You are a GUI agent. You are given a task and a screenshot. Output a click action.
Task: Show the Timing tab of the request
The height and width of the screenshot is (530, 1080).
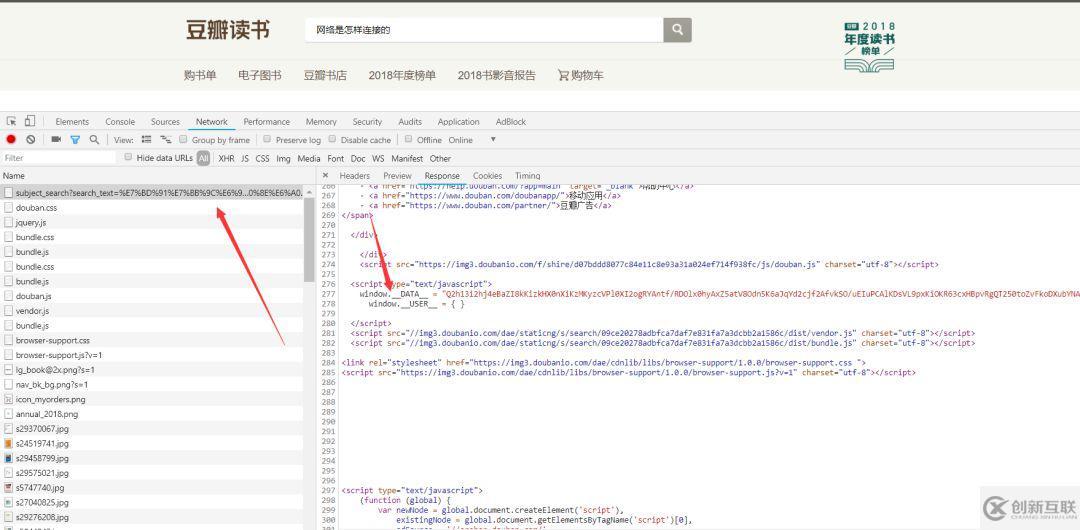click(528, 176)
